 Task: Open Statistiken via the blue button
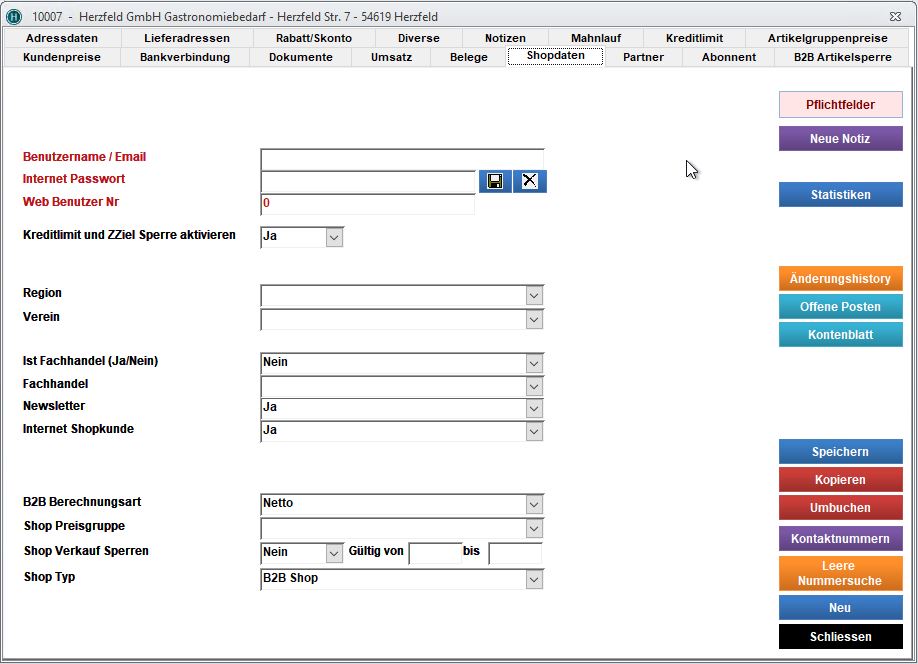point(840,195)
